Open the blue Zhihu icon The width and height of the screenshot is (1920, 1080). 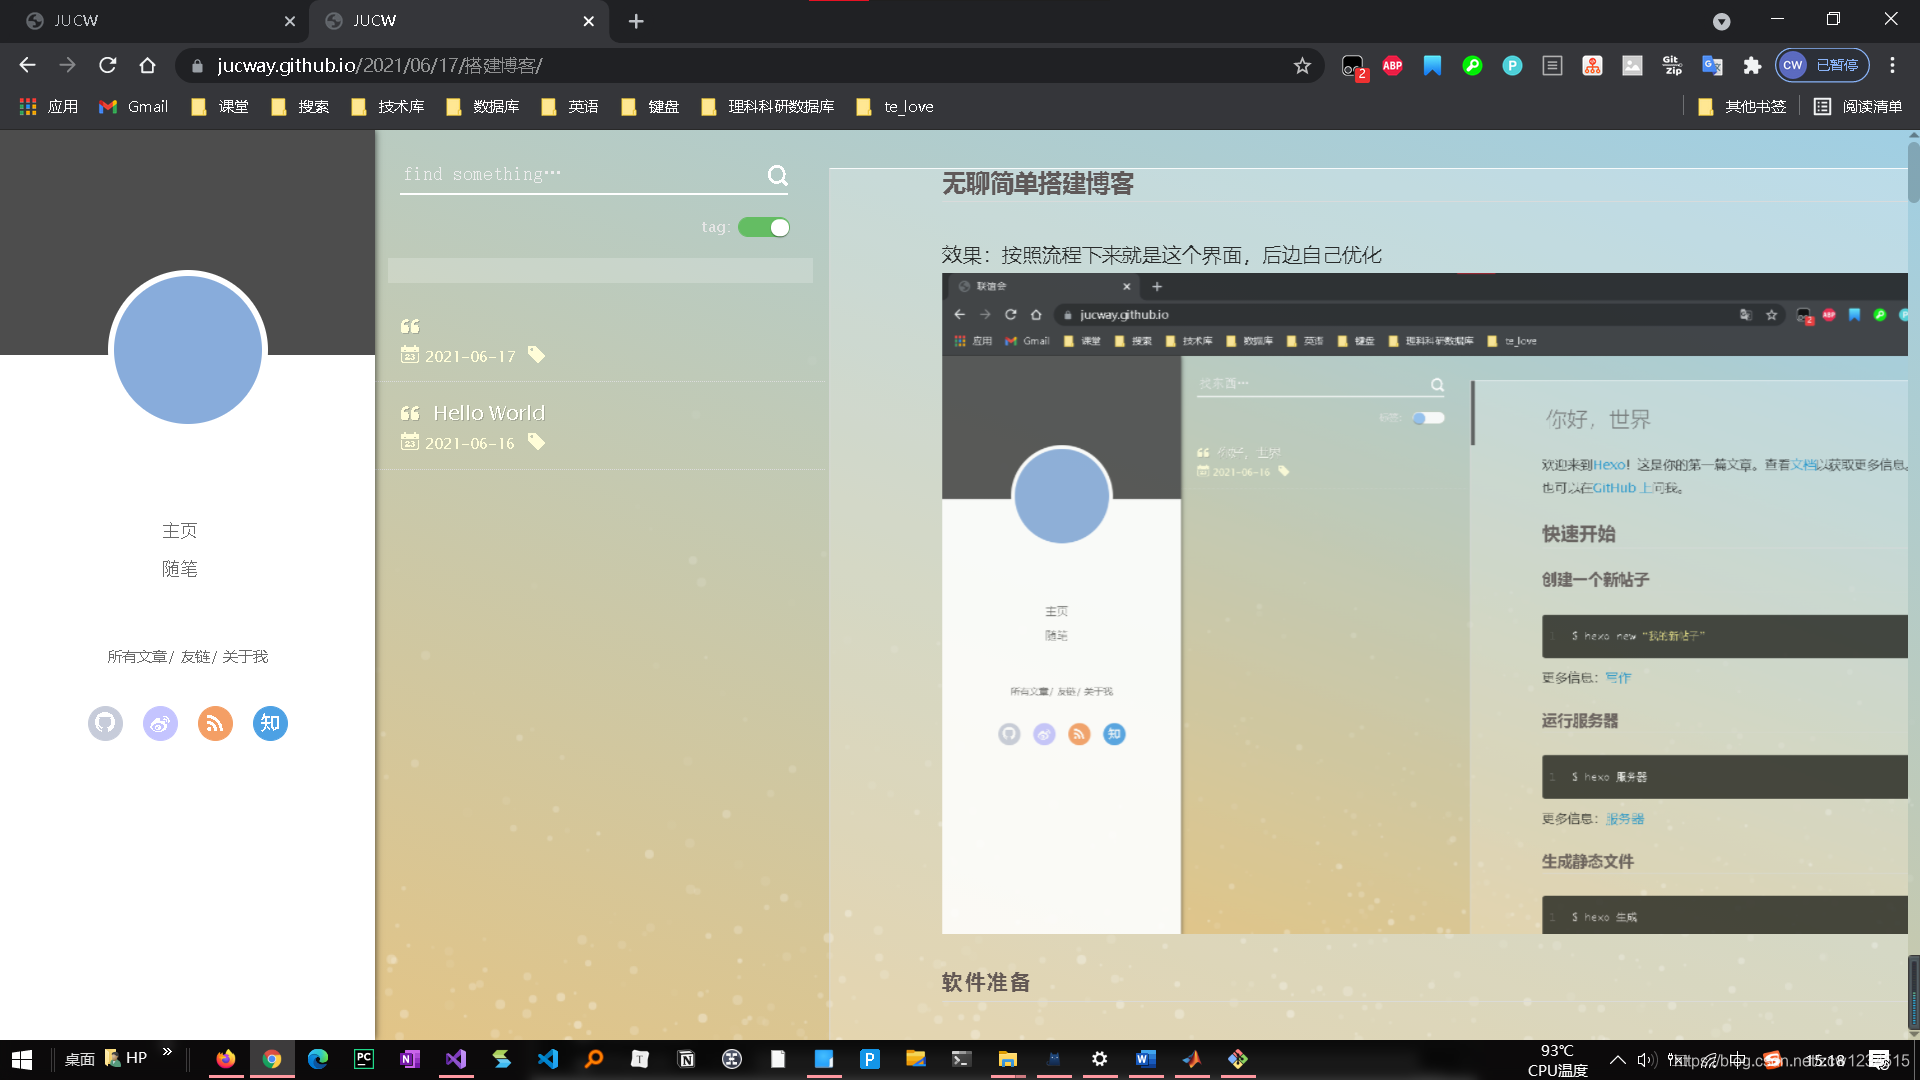coord(270,723)
